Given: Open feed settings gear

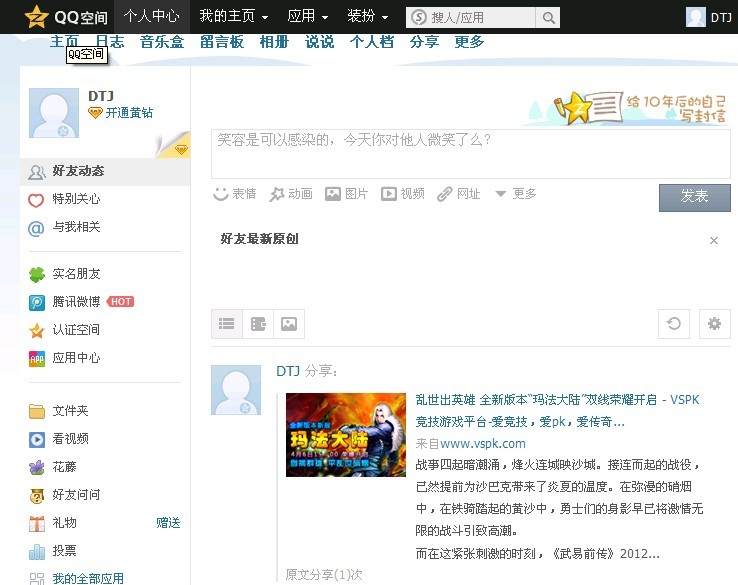Looking at the screenshot, I should click(714, 324).
